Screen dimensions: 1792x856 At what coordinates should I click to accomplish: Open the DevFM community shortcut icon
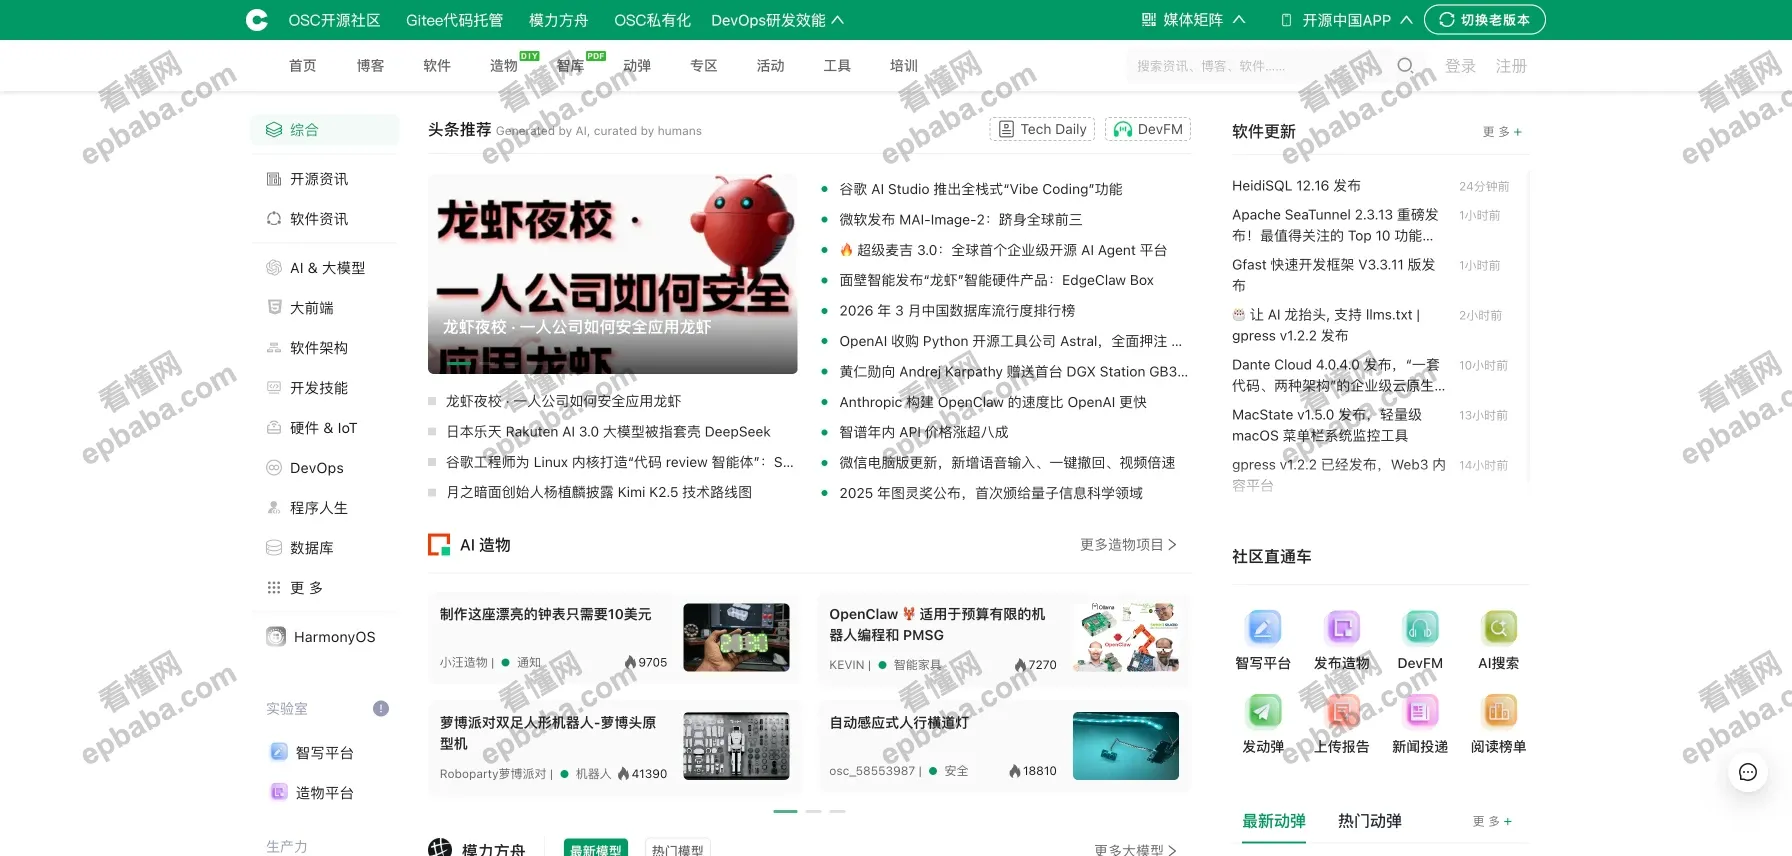click(x=1420, y=628)
